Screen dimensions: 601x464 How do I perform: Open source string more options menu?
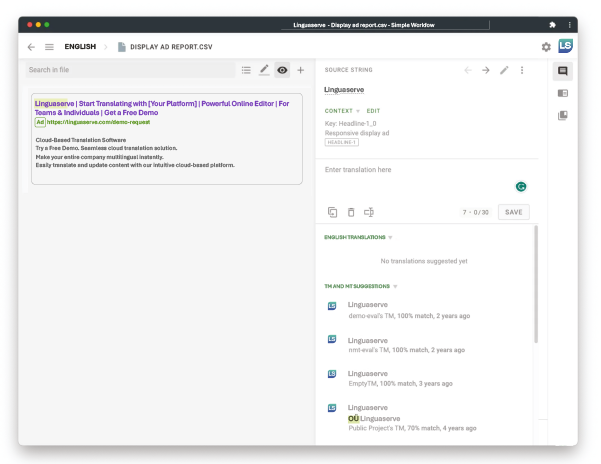[521, 70]
